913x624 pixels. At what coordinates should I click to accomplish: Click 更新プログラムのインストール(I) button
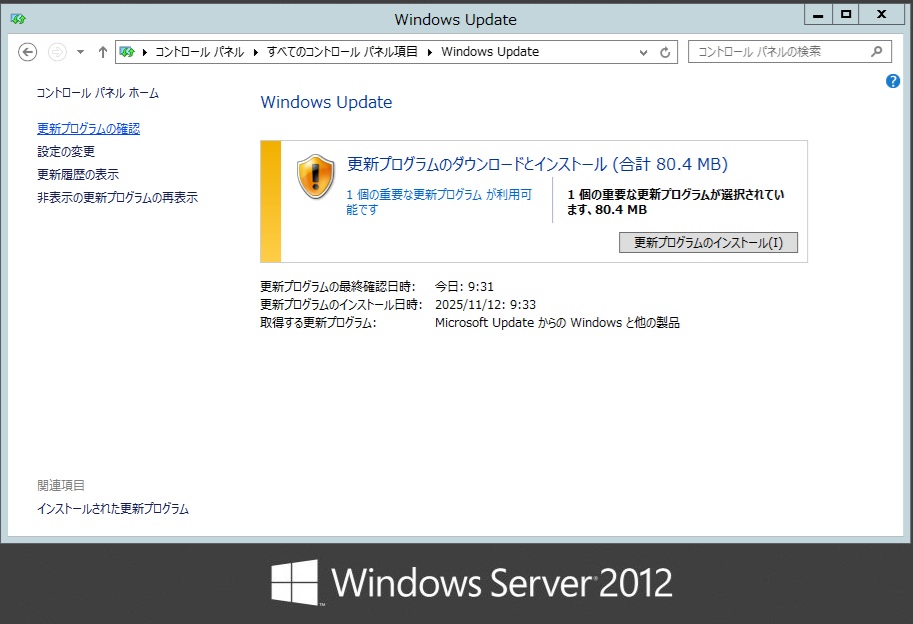[708, 243]
